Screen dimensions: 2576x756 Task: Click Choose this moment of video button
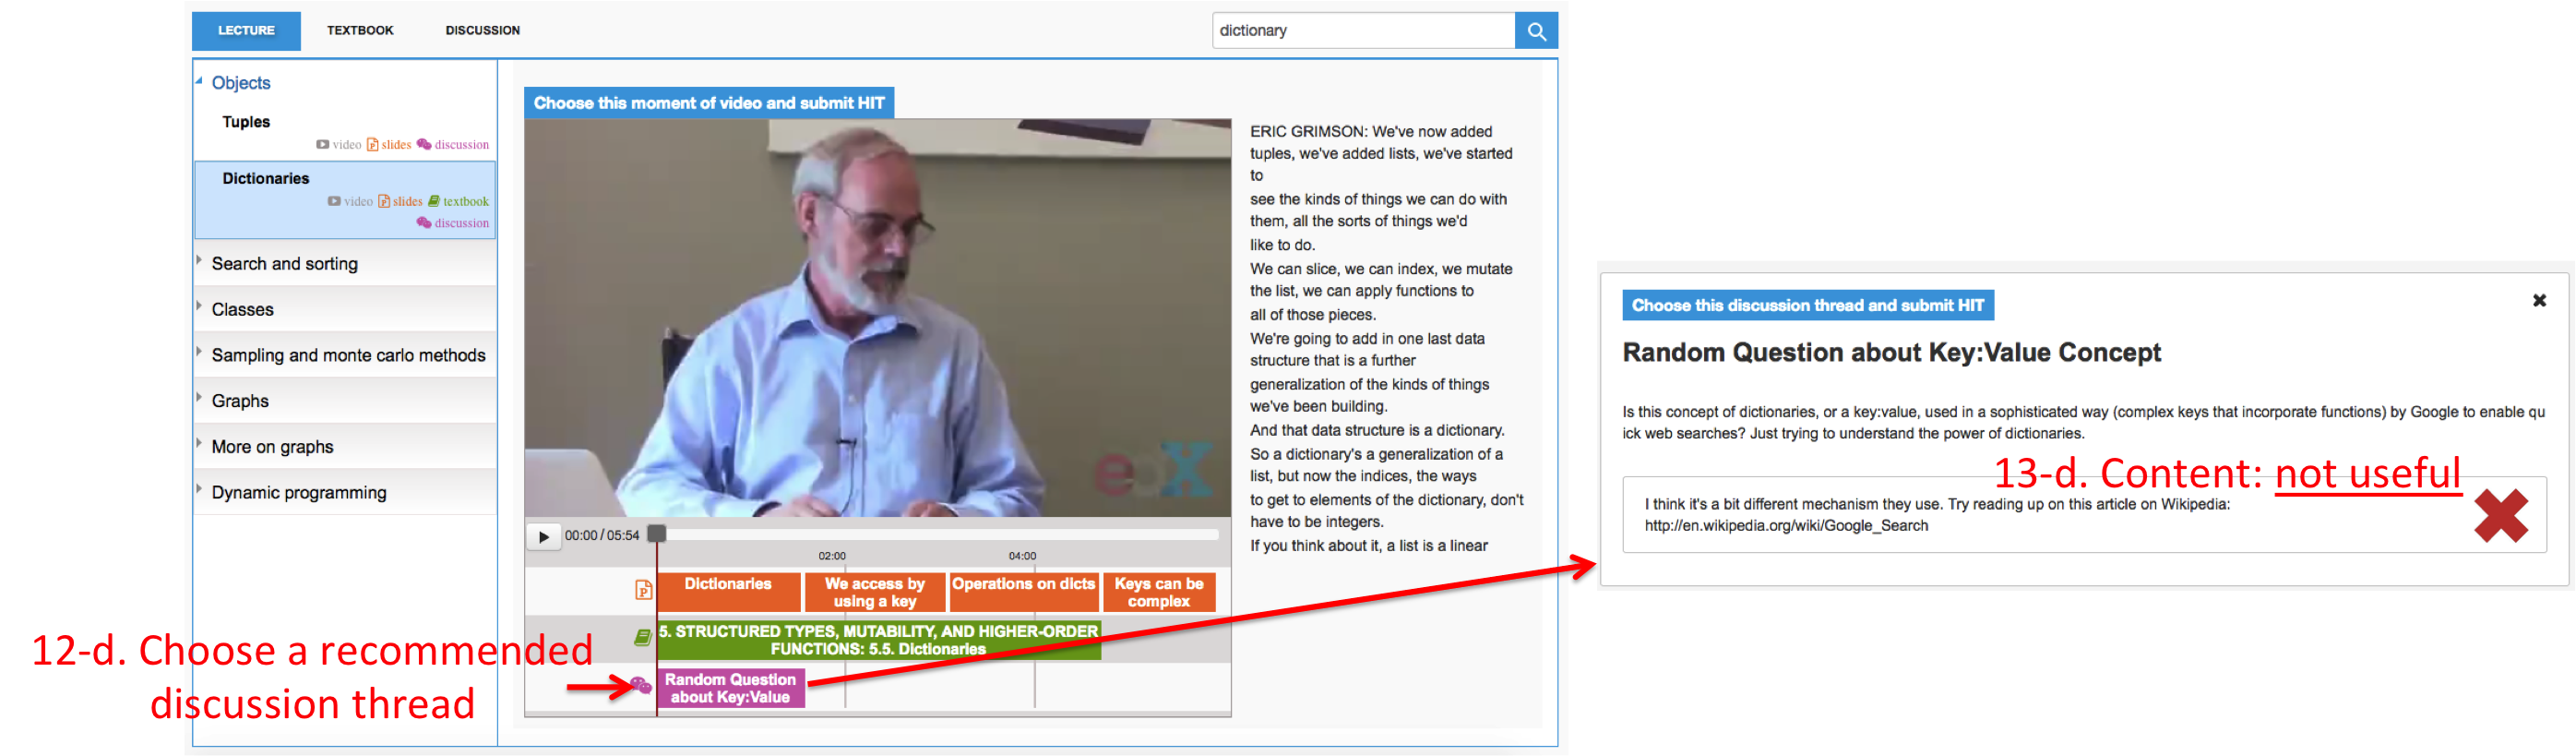(x=709, y=103)
